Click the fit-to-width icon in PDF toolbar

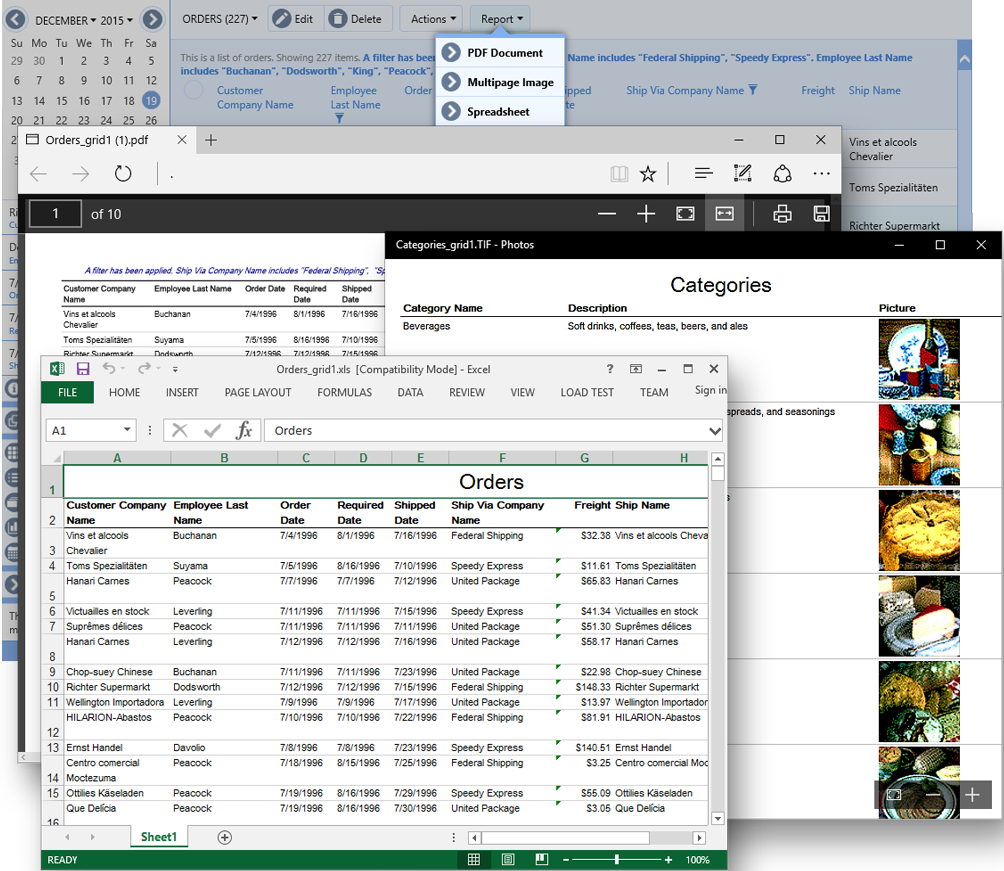[724, 213]
